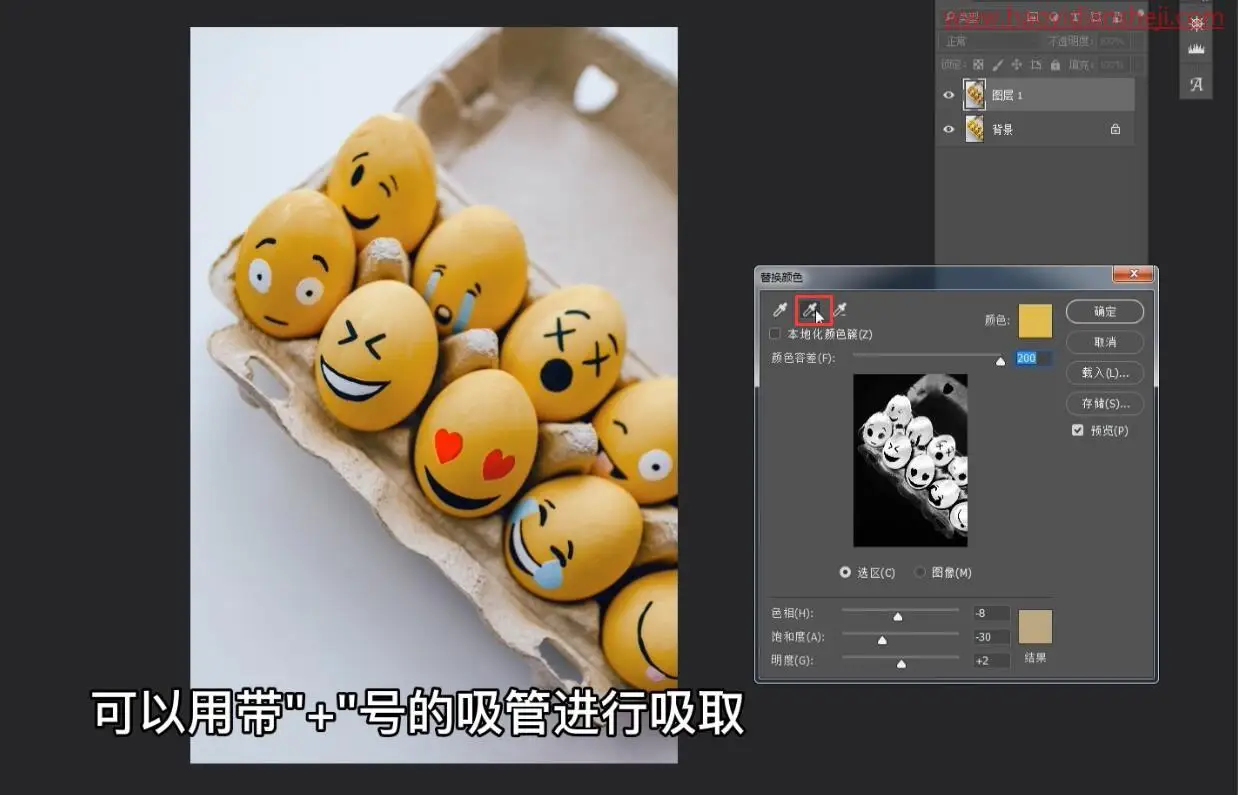Open the 颜色 sample color swatch
Image resolution: width=1238 pixels, height=795 pixels.
(1035, 321)
